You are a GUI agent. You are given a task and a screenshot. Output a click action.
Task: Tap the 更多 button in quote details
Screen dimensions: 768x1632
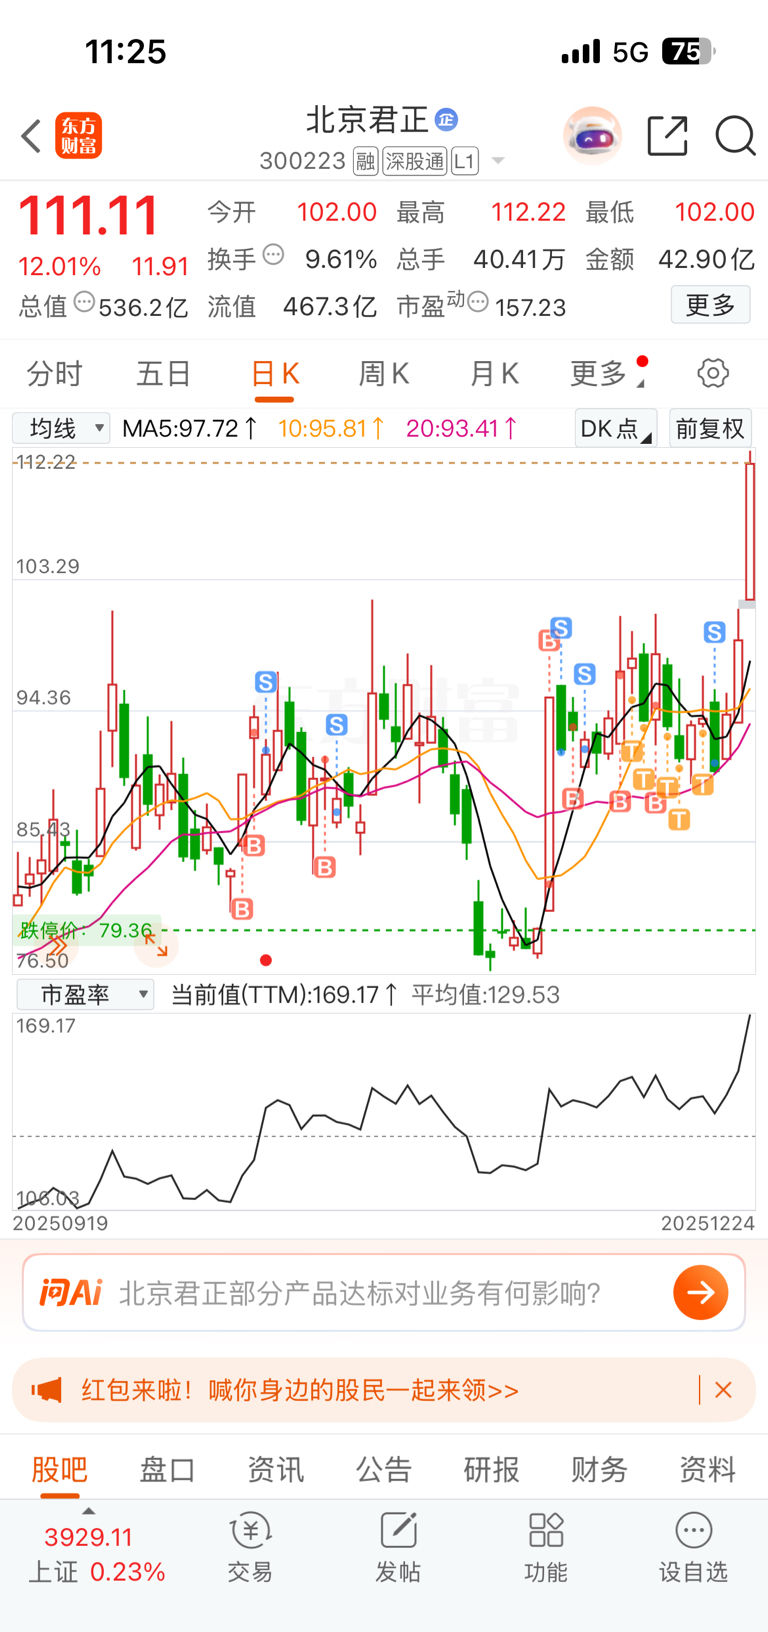(710, 304)
